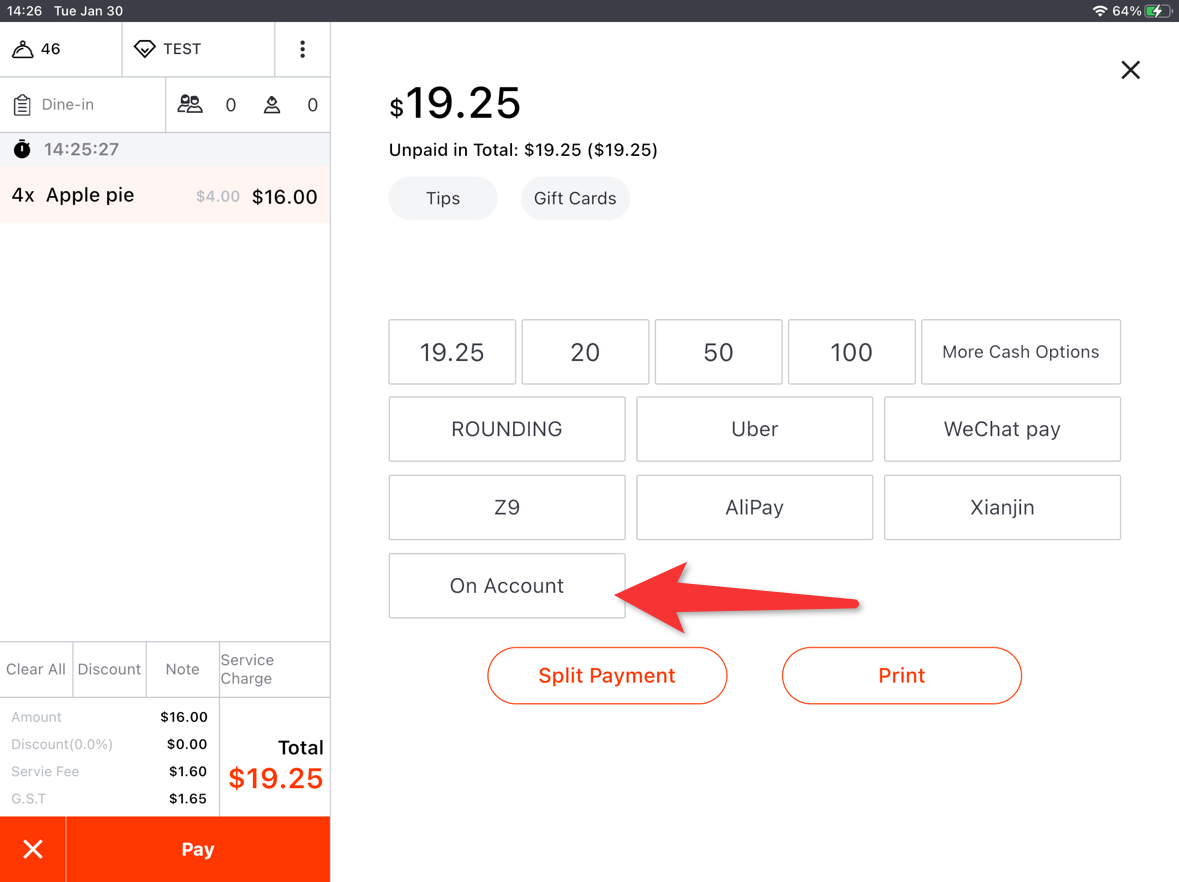Tap the G.S.T $1.65 row
1179x882 pixels.
point(109,799)
